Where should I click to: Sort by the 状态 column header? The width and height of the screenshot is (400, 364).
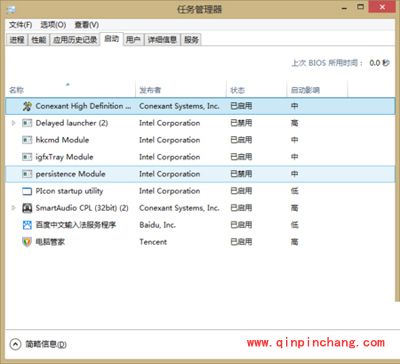(257, 89)
